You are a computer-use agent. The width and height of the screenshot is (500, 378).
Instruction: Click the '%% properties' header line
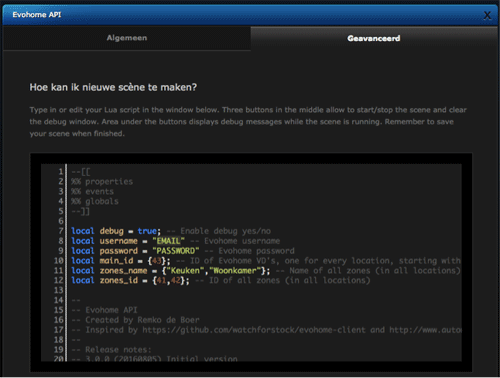click(x=102, y=182)
